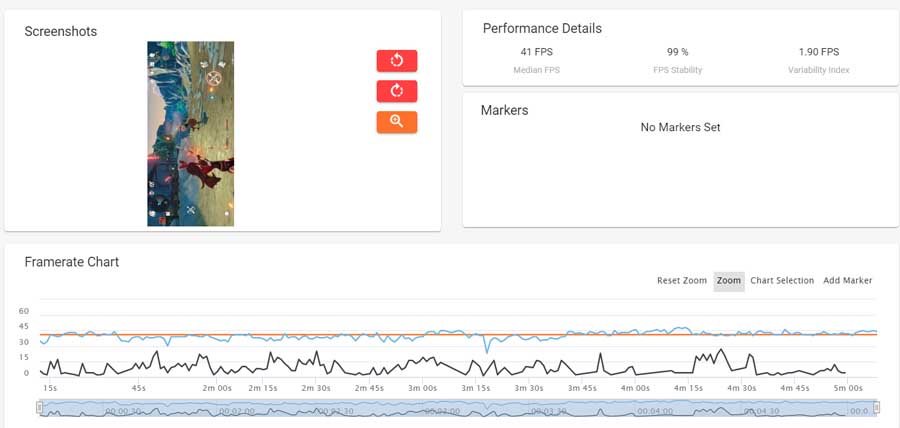Click the 1.90 FPS Variability Index value
900x428 pixels.
pos(818,52)
